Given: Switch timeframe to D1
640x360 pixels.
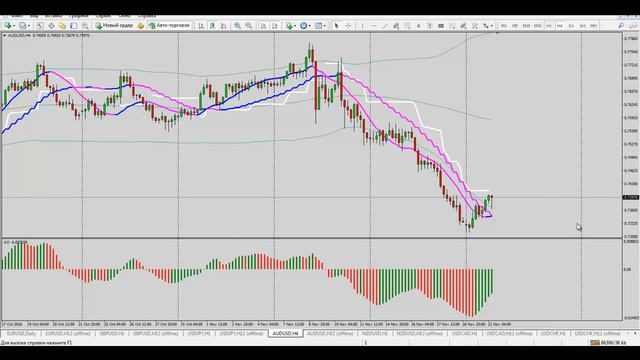Looking at the screenshot, I should tap(571, 26).
